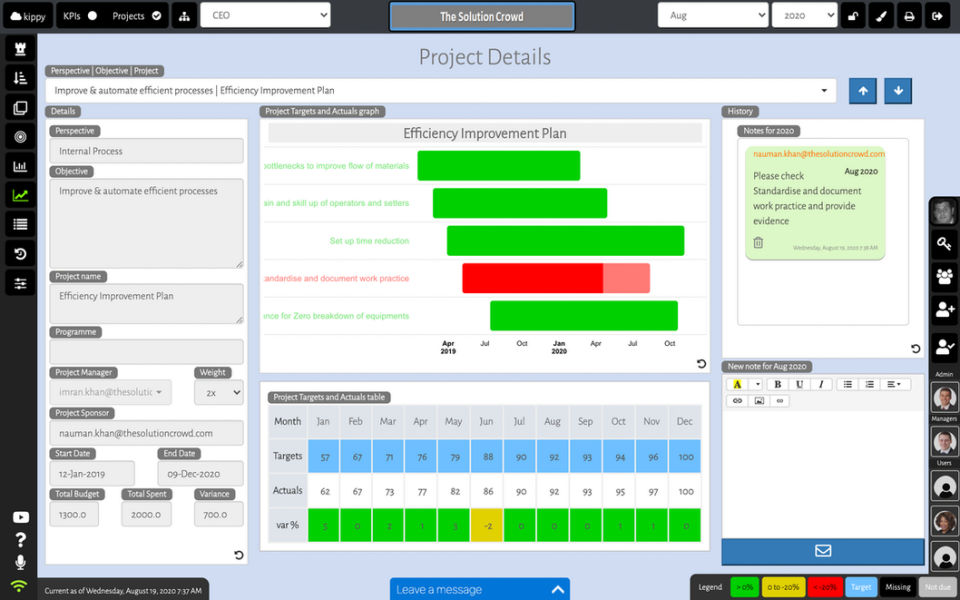Image resolution: width=960 pixels, height=600 pixels.
Task: Toggle the Projects switch in top bar
Action: [x=157, y=16]
